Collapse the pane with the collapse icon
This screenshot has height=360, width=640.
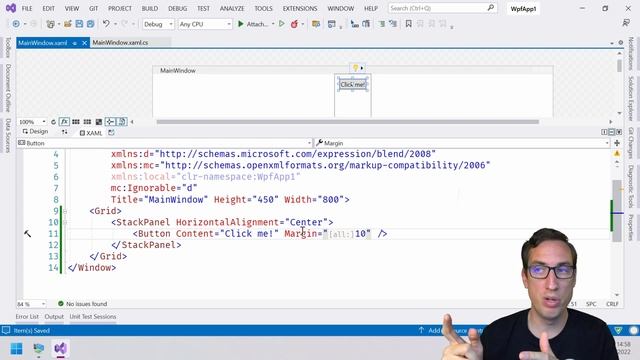click(x=619, y=132)
